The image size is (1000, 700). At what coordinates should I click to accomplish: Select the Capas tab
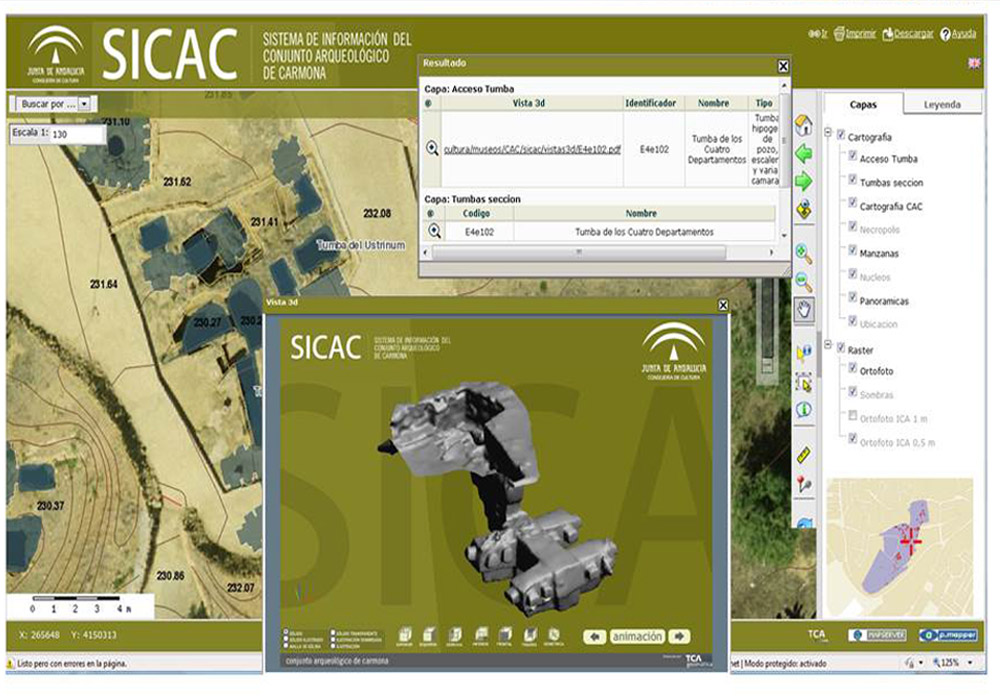point(863,104)
